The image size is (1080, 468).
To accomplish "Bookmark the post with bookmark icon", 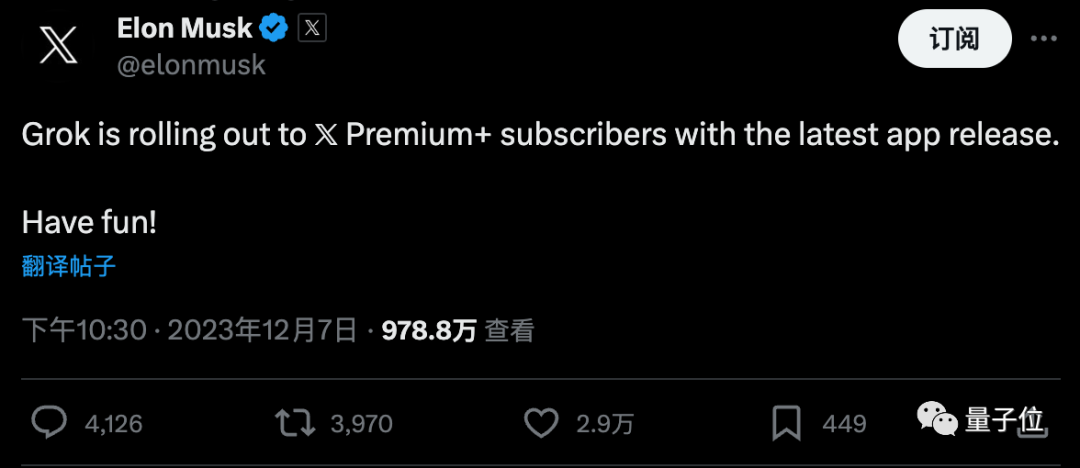I will tap(787, 423).
